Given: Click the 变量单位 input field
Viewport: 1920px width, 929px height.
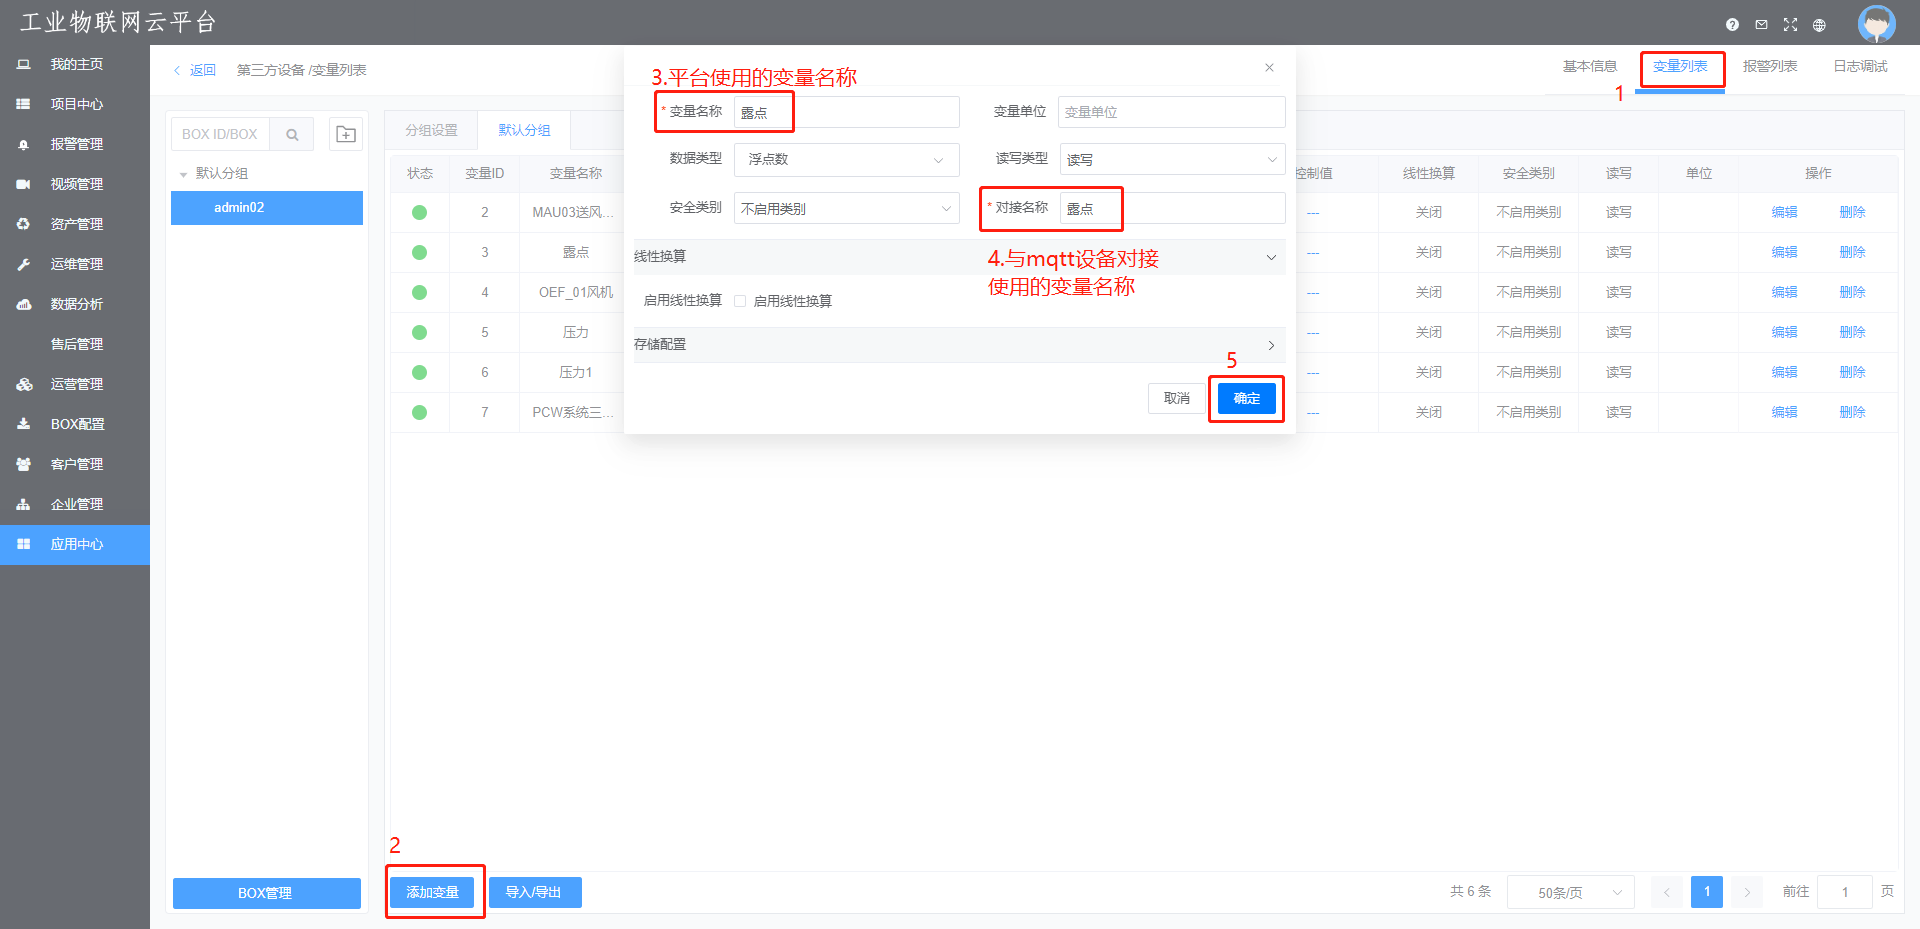Looking at the screenshot, I should (x=1171, y=112).
